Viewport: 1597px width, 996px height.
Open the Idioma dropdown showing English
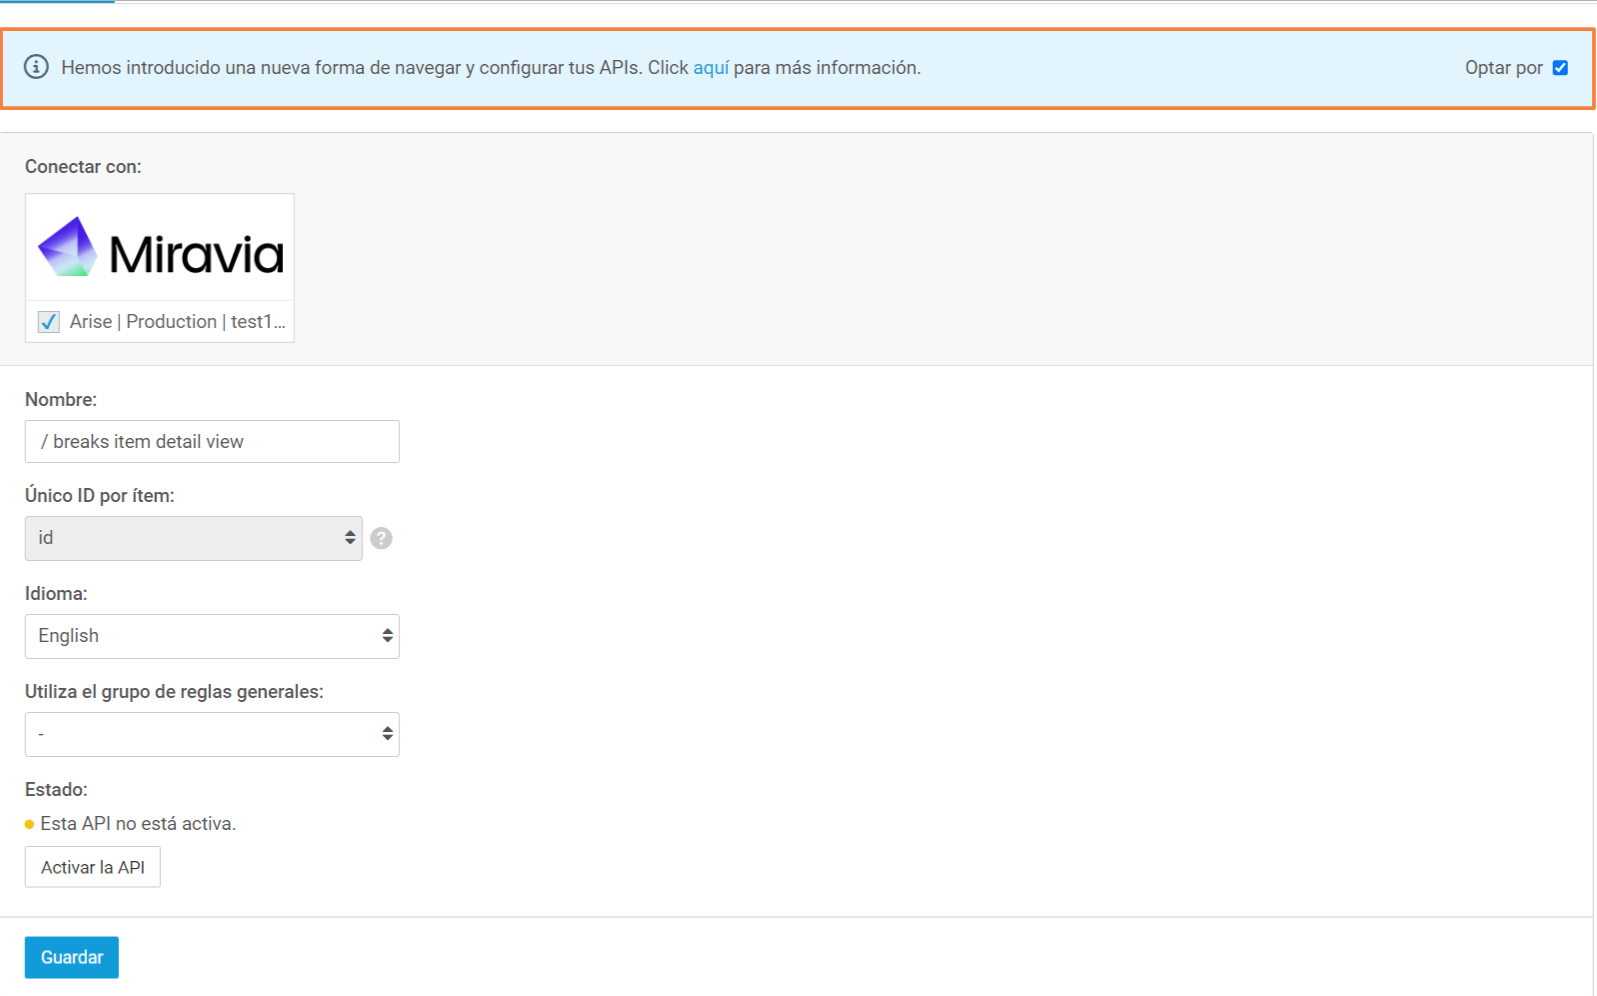212,636
